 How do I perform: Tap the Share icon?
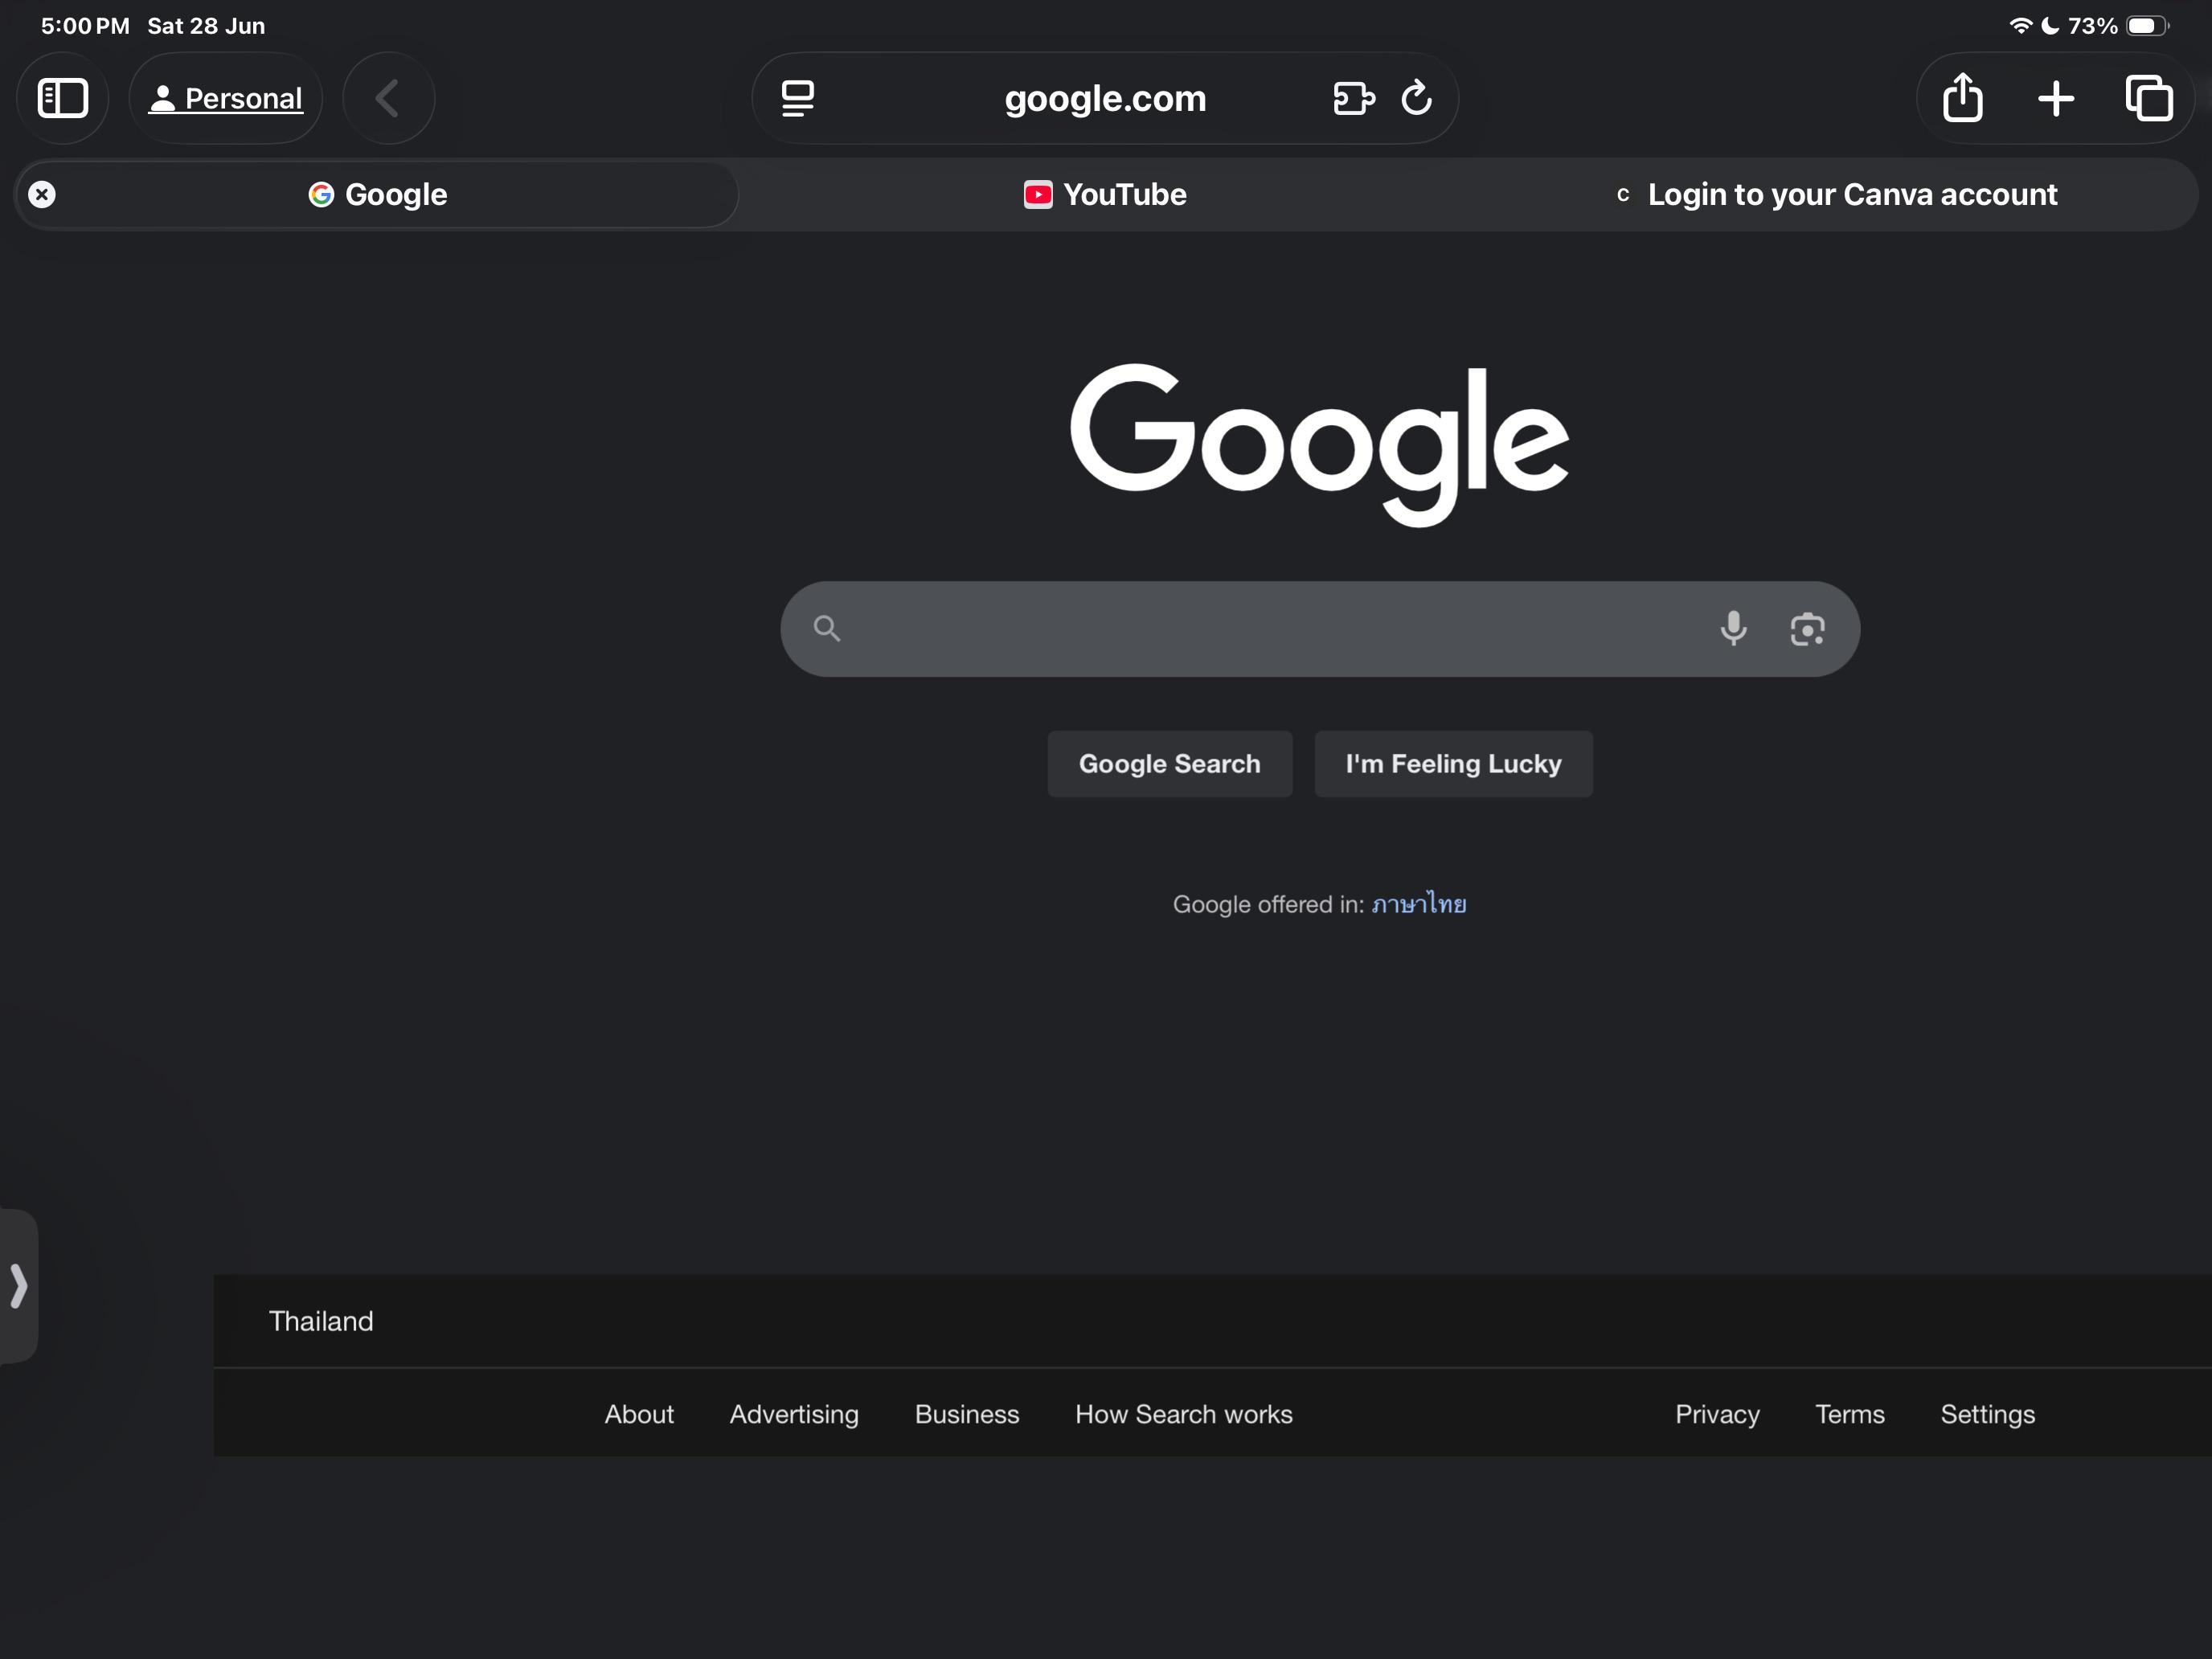(x=1962, y=98)
